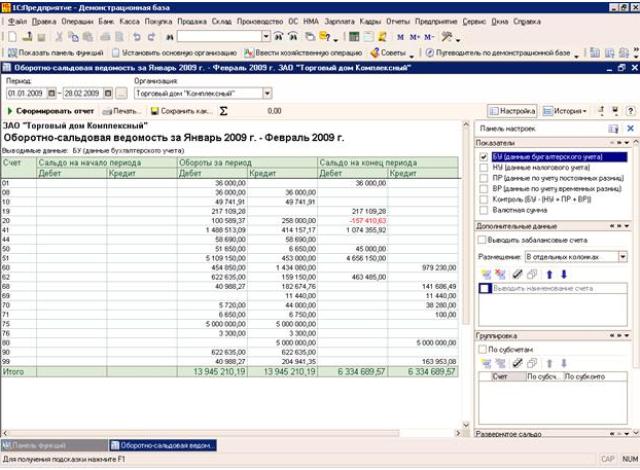Click the M+ memory add icon

click(x=414, y=37)
